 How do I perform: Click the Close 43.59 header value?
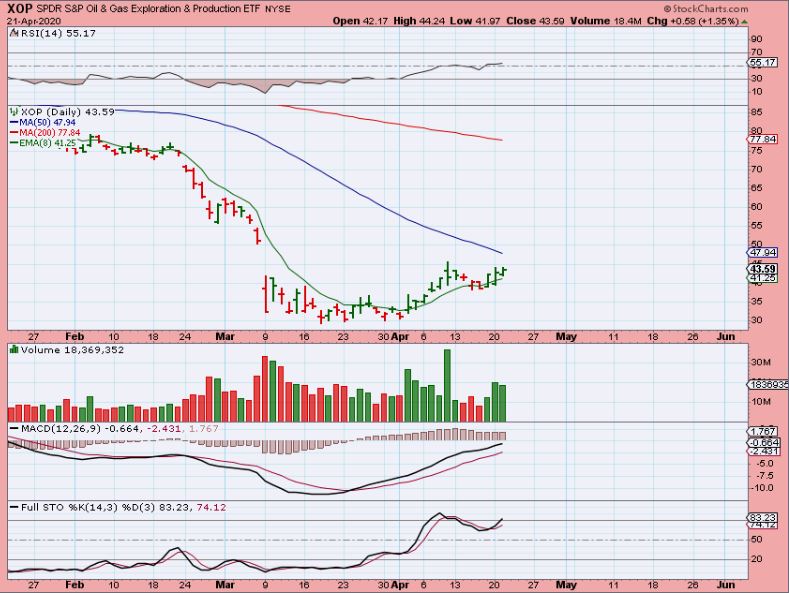click(535, 21)
